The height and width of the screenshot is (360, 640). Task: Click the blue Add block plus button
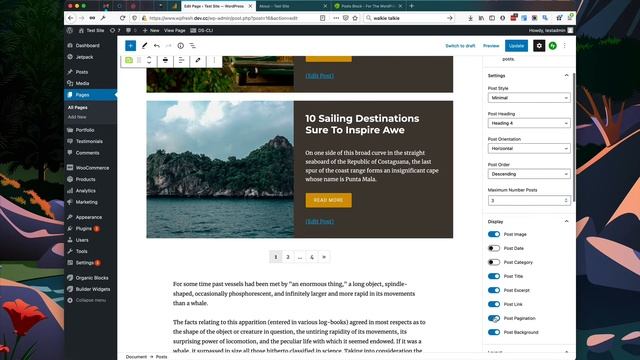(x=130, y=46)
